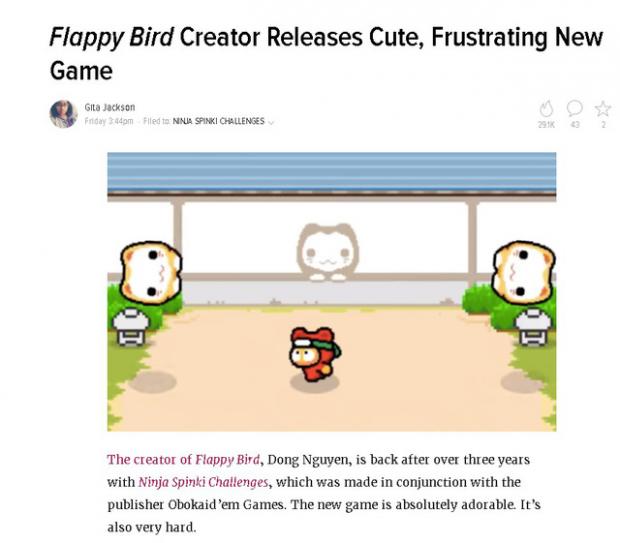This screenshot has height=543, width=620.
Task: Click the 291K recommend count
Action: click(546, 125)
